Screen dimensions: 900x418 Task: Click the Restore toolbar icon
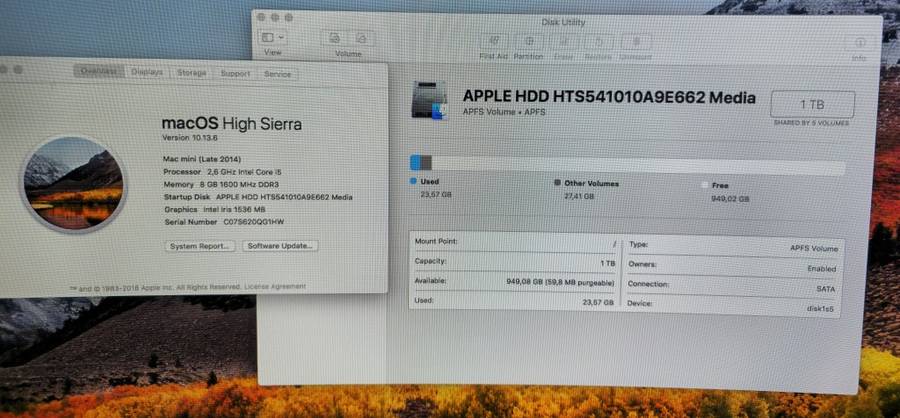pyautogui.click(x=598, y=42)
